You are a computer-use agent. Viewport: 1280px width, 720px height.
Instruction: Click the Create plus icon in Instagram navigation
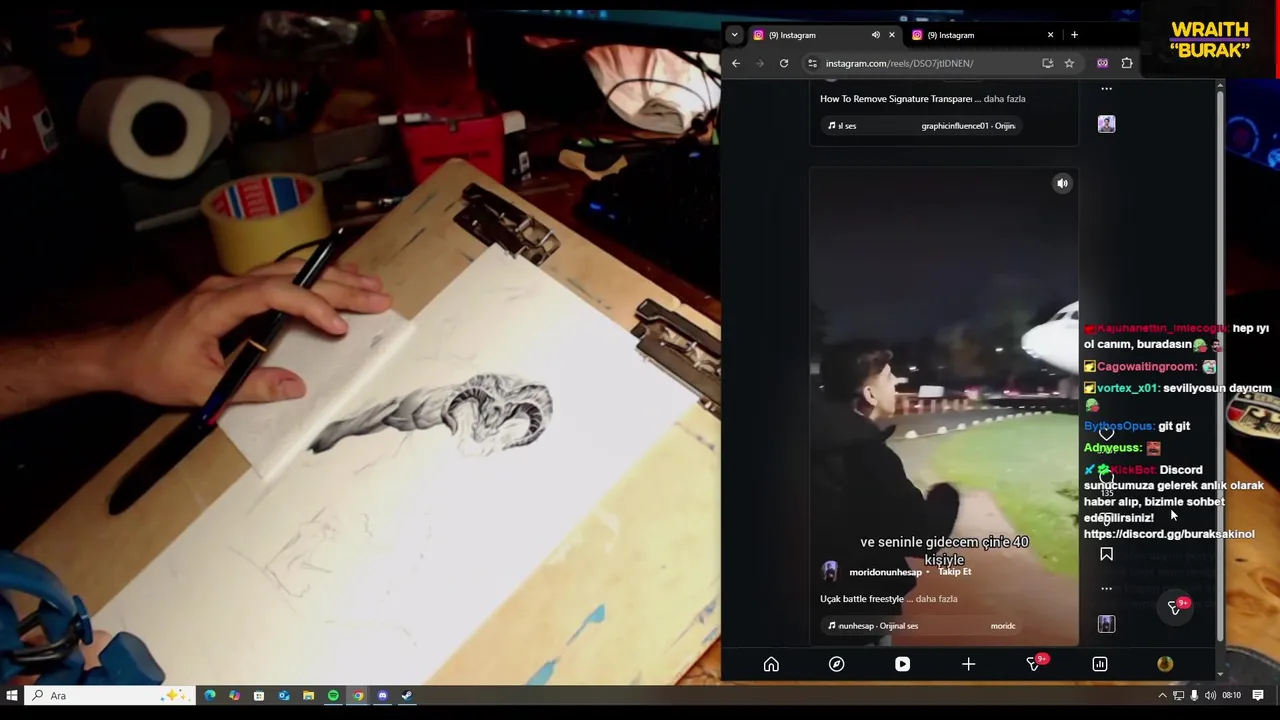[968, 664]
